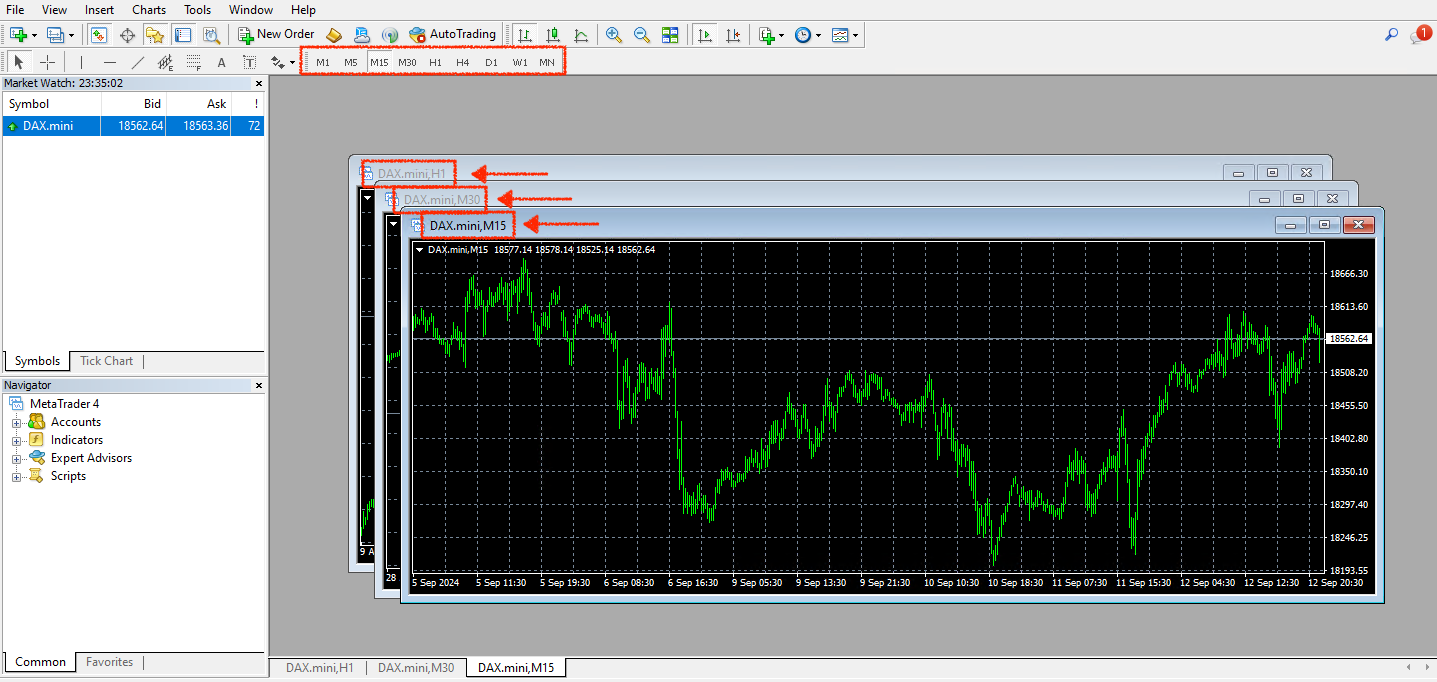Click the Zoom In magnifier icon

(x=613, y=34)
